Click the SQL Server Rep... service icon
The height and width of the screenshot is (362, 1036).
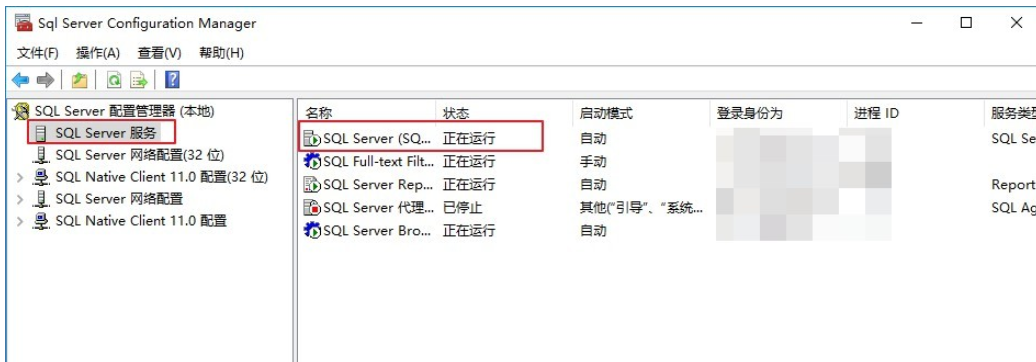[x=312, y=184]
